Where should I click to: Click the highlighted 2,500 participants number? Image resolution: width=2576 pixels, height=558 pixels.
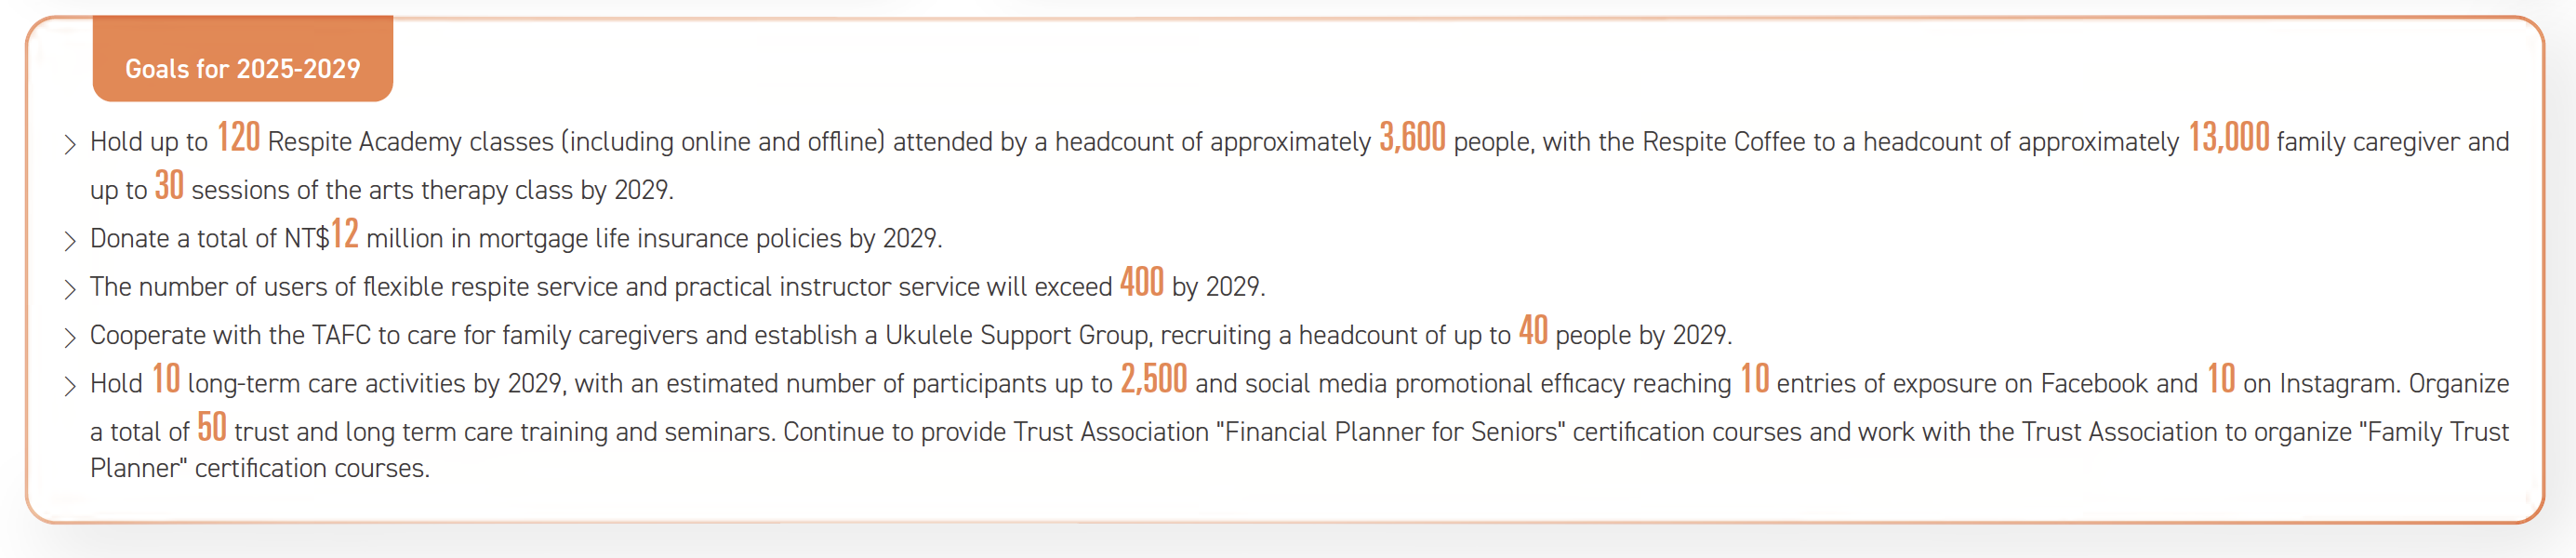(x=1153, y=379)
